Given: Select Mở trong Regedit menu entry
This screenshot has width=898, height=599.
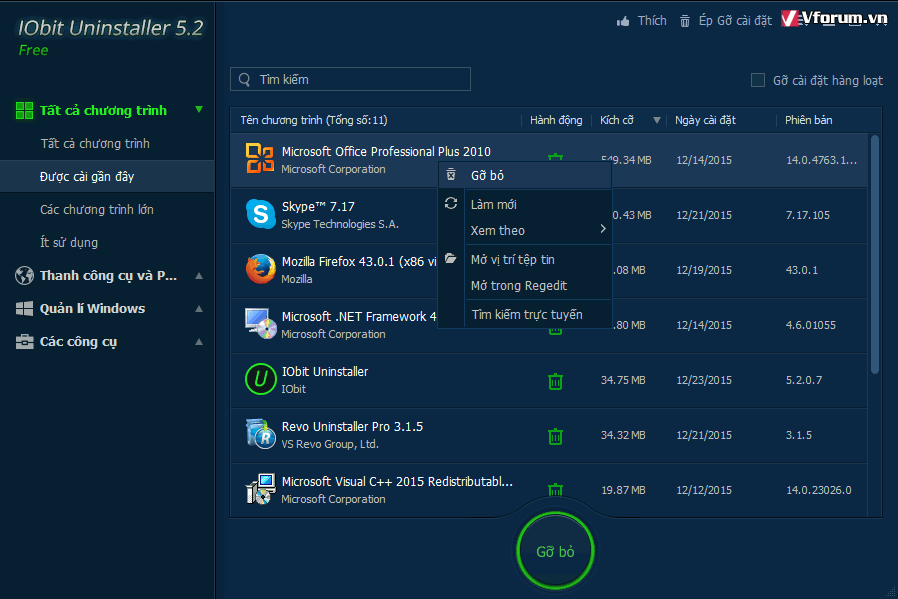Looking at the screenshot, I should [x=525, y=285].
